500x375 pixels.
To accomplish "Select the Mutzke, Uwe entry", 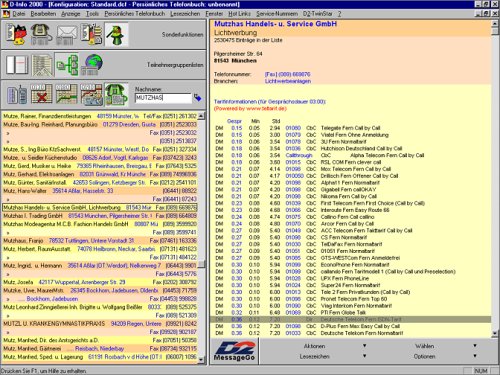I will tap(100, 290).
